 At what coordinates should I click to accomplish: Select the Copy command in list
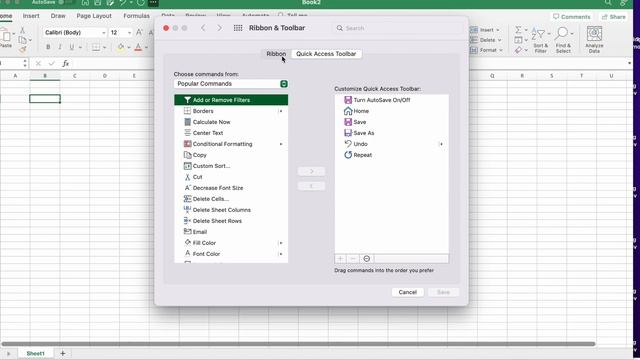[231, 155]
